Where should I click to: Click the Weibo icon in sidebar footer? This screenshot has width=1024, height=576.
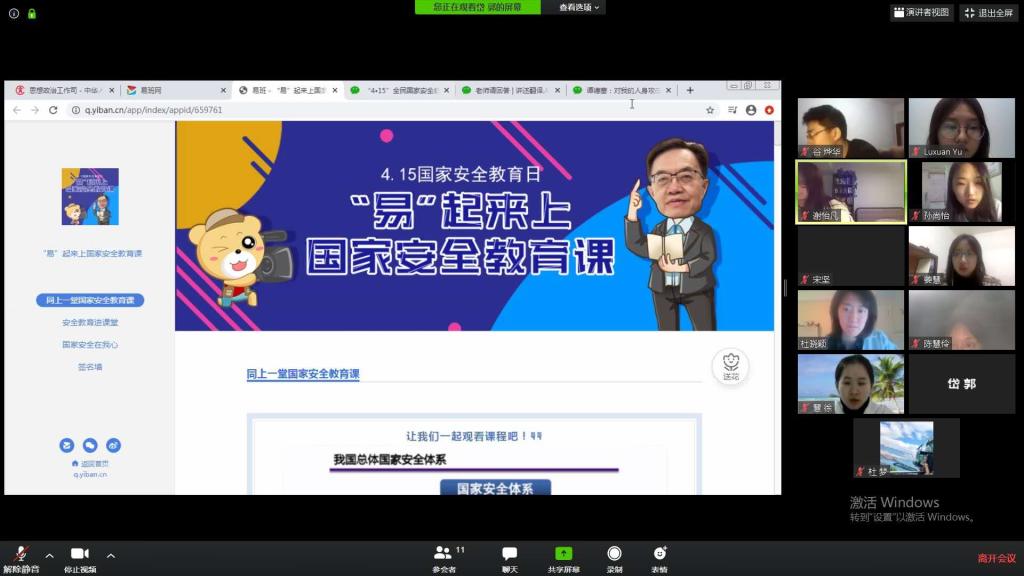pyautogui.click(x=113, y=445)
